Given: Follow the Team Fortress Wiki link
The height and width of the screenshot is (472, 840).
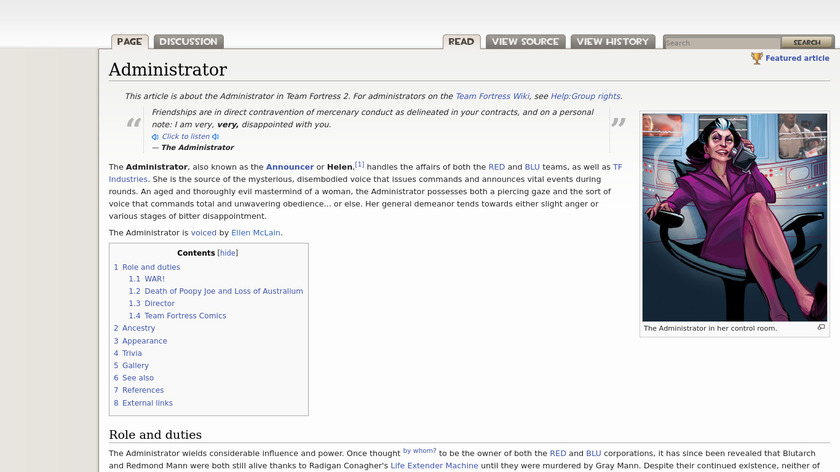Looking at the screenshot, I should (492, 96).
